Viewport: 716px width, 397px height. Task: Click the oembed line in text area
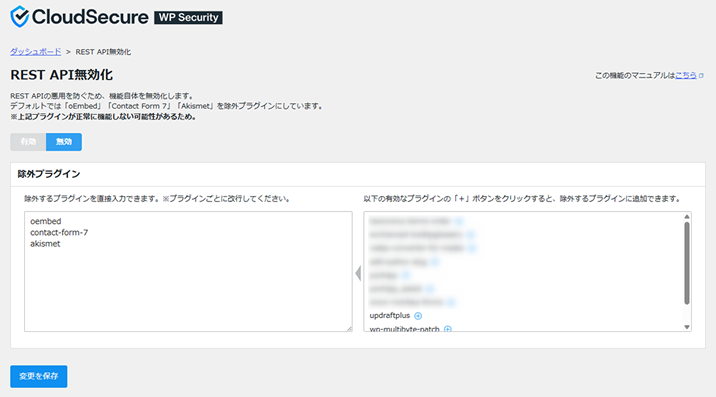coord(46,221)
